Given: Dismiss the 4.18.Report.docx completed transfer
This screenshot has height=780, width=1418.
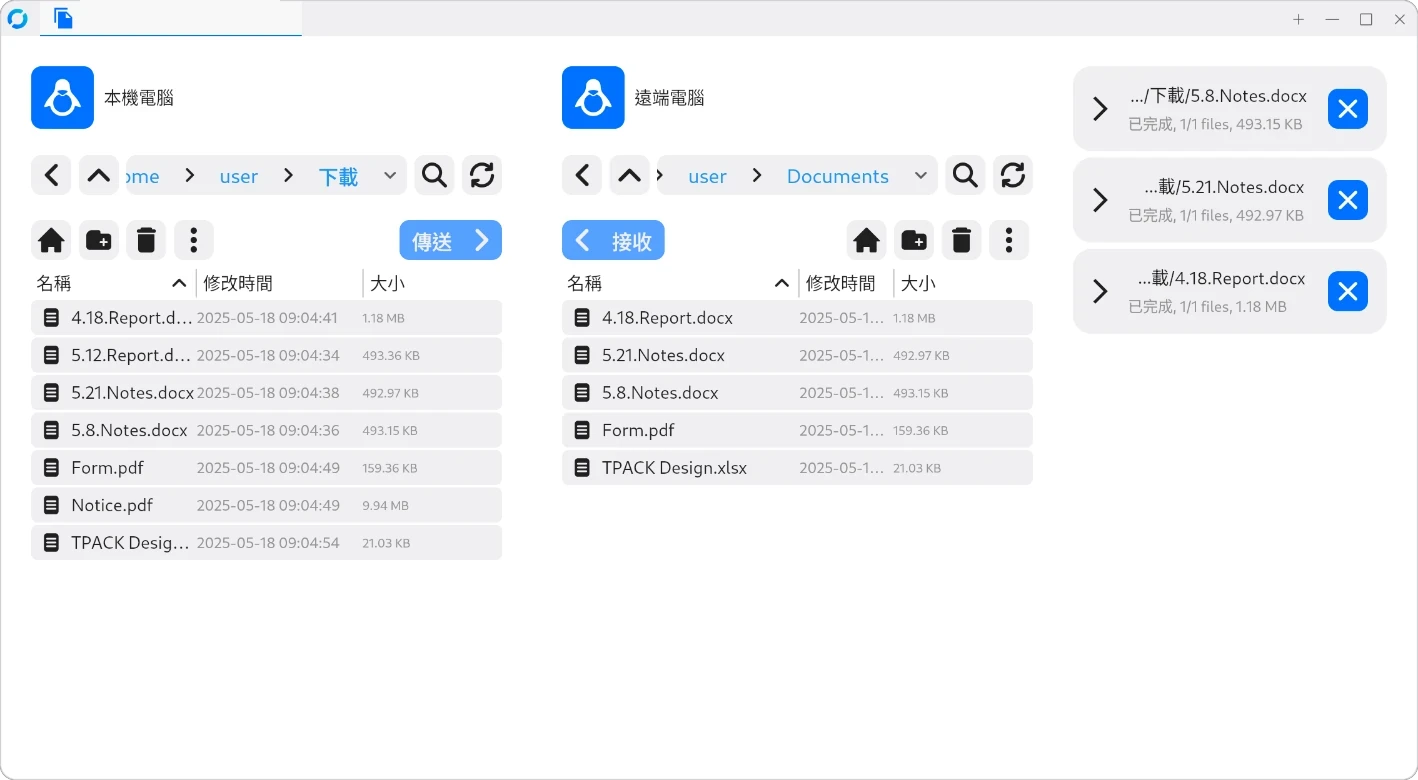Looking at the screenshot, I should coord(1347,291).
